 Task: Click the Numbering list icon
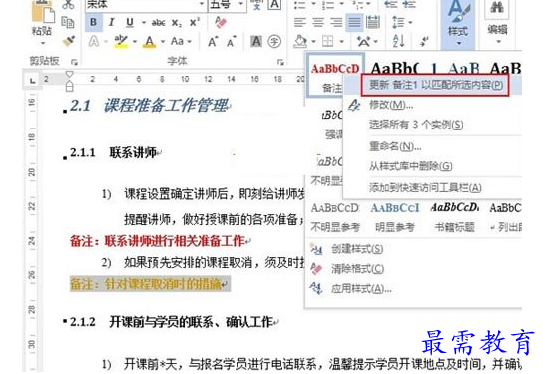[x=327, y=5]
